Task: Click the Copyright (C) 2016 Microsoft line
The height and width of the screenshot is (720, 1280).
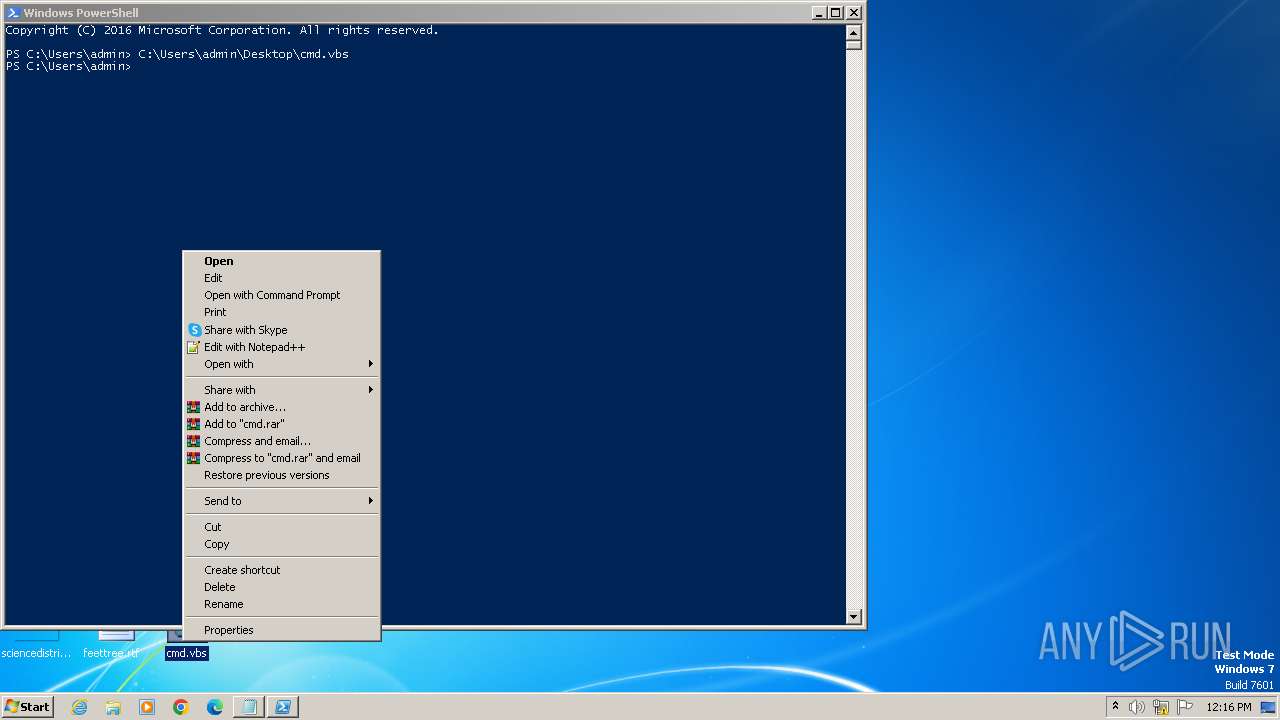Action: click(x=222, y=30)
